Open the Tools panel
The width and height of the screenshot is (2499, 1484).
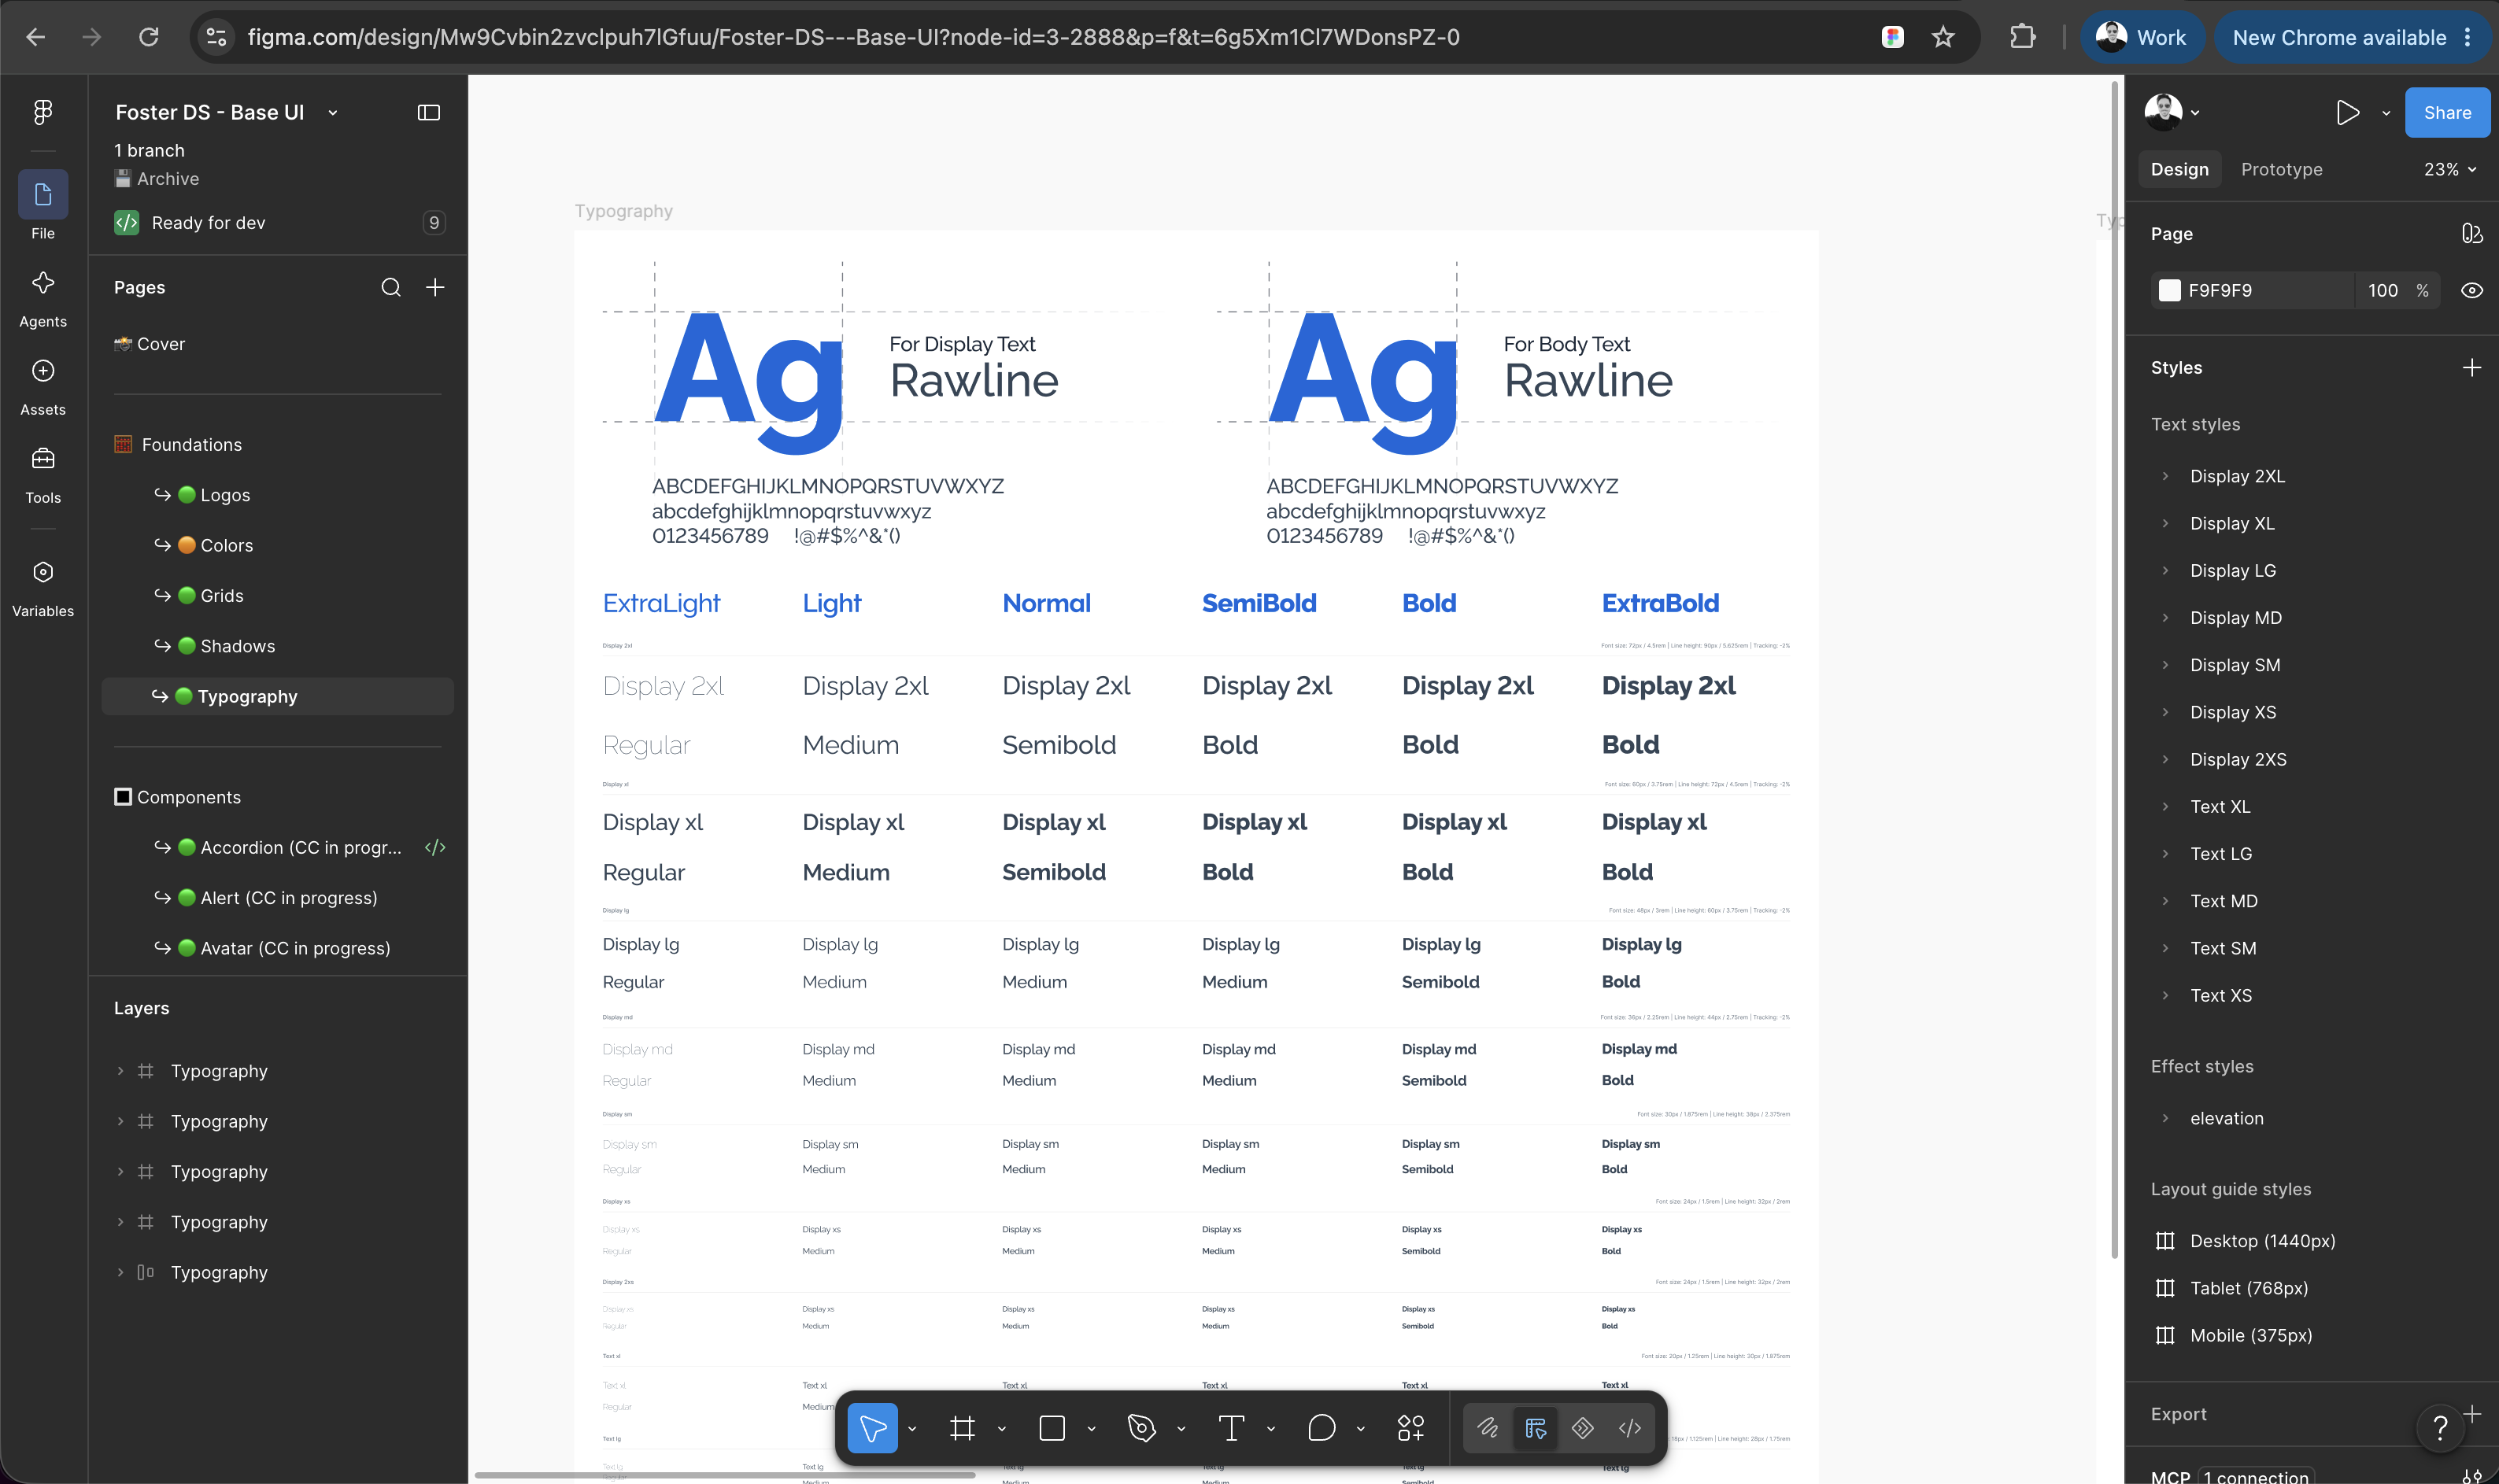tap(43, 474)
